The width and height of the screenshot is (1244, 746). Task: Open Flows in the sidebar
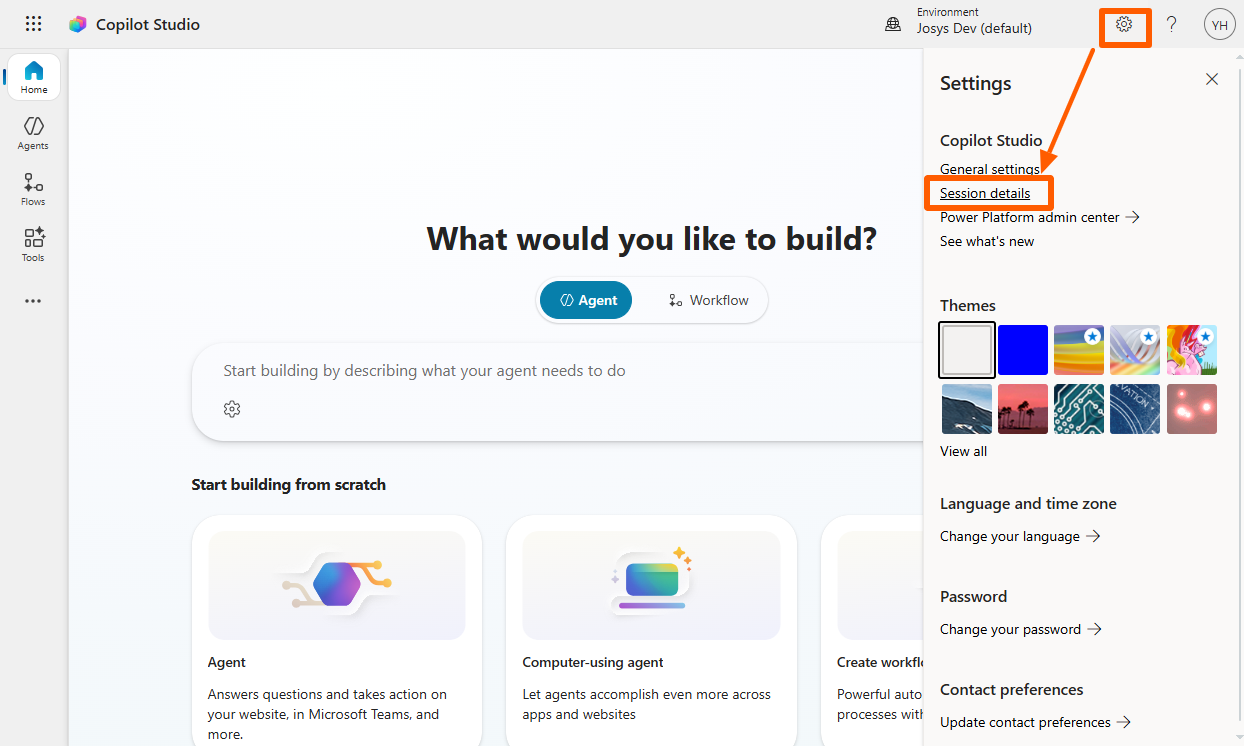34,189
